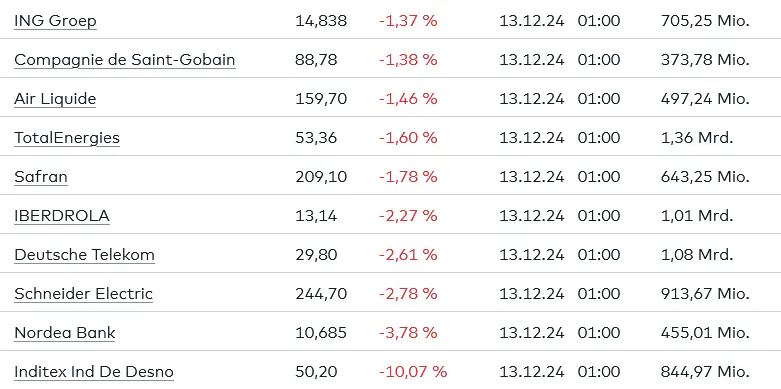Select the Air Liquide price 159,70
The height and width of the screenshot is (389, 781).
click(x=321, y=99)
